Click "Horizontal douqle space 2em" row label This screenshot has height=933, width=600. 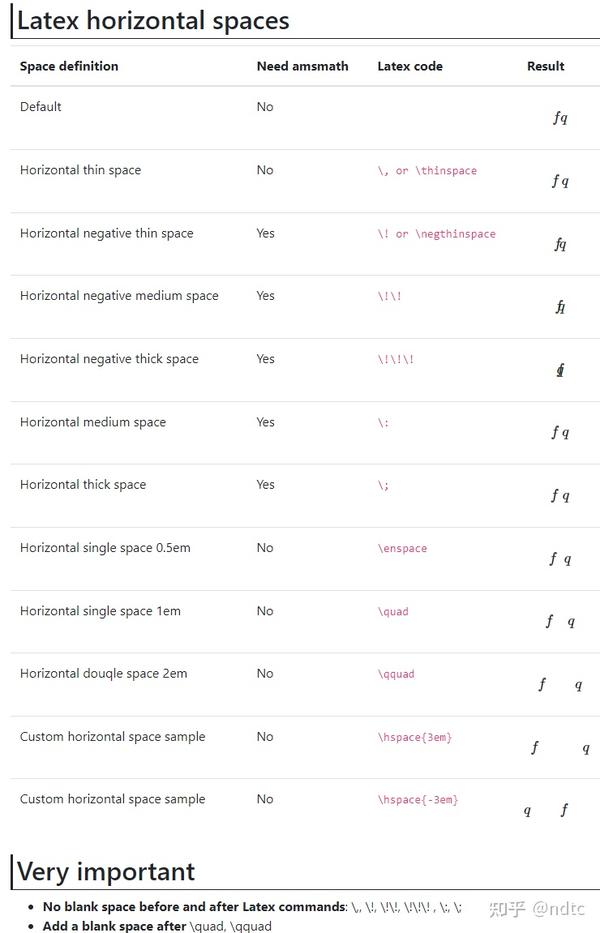[x=103, y=674]
